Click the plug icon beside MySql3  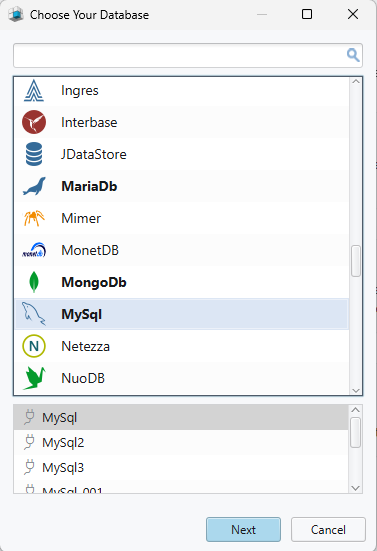click(x=30, y=467)
